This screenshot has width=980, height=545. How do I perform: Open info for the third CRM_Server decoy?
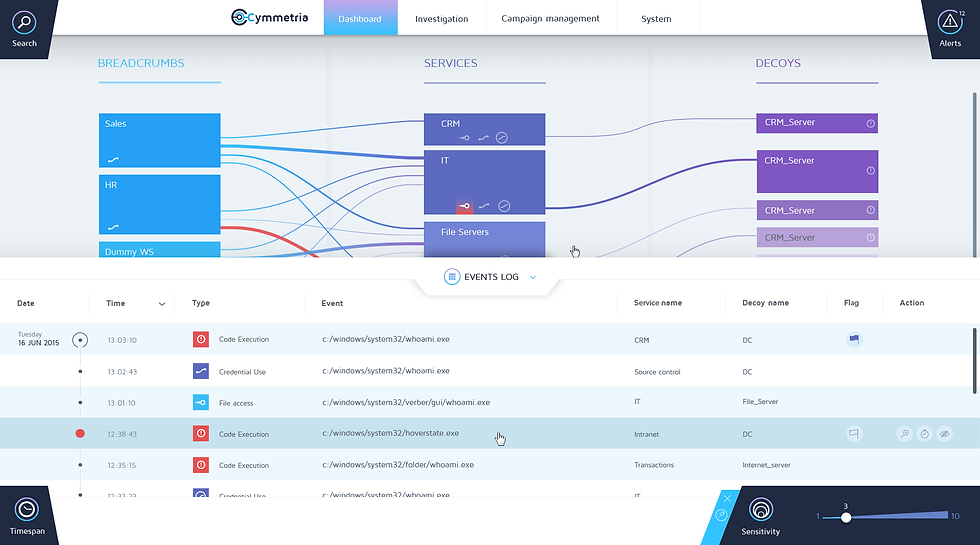click(x=871, y=210)
